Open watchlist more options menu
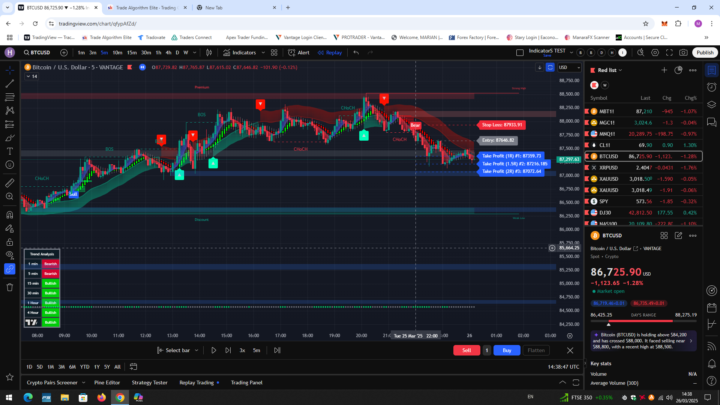The height and width of the screenshot is (405, 720). 693,70
